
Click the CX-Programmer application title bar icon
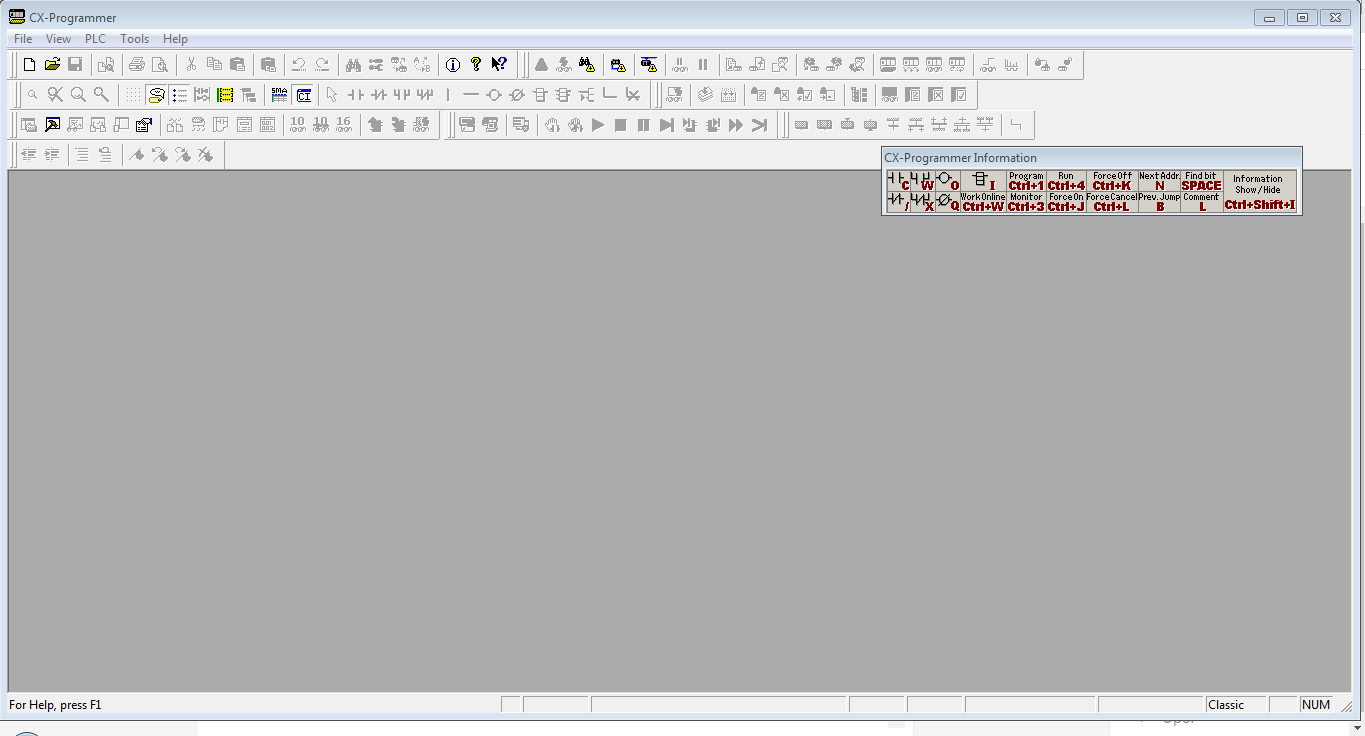coord(17,17)
